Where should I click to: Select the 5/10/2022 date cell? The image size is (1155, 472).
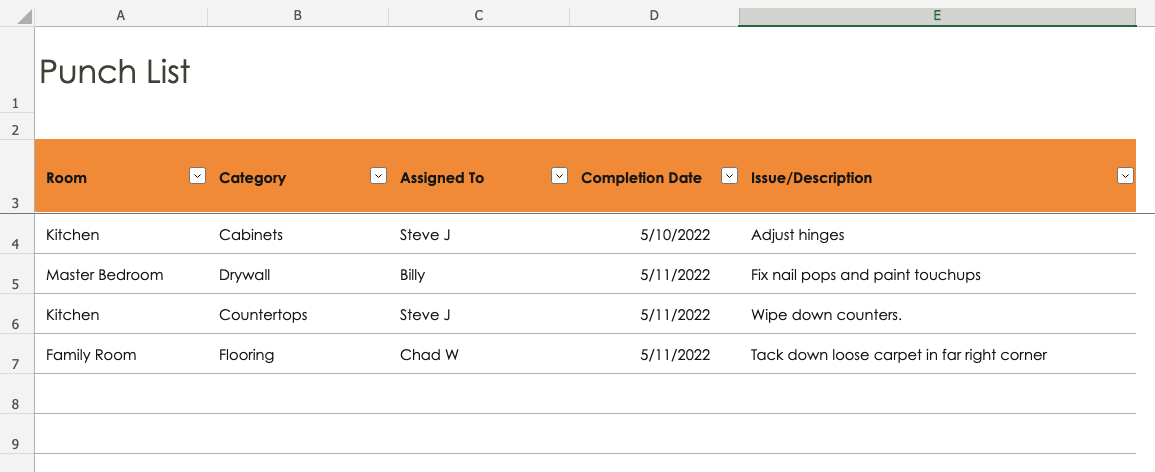tap(654, 234)
